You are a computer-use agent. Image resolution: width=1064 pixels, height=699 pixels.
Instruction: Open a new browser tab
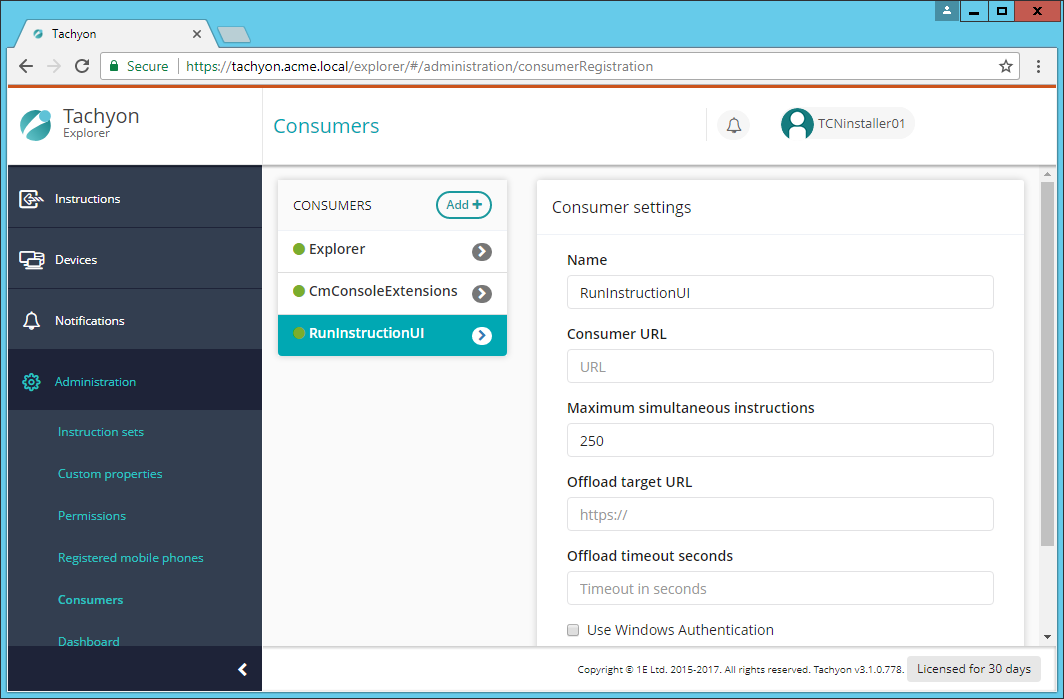pyautogui.click(x=233, y=34)
